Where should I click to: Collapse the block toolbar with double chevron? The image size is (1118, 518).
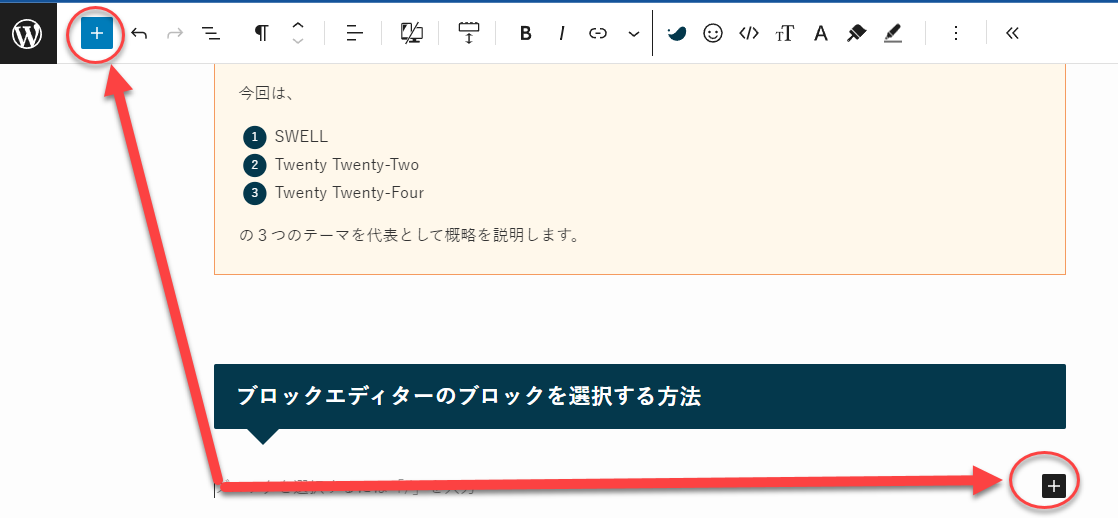[x=1012, y=34]
